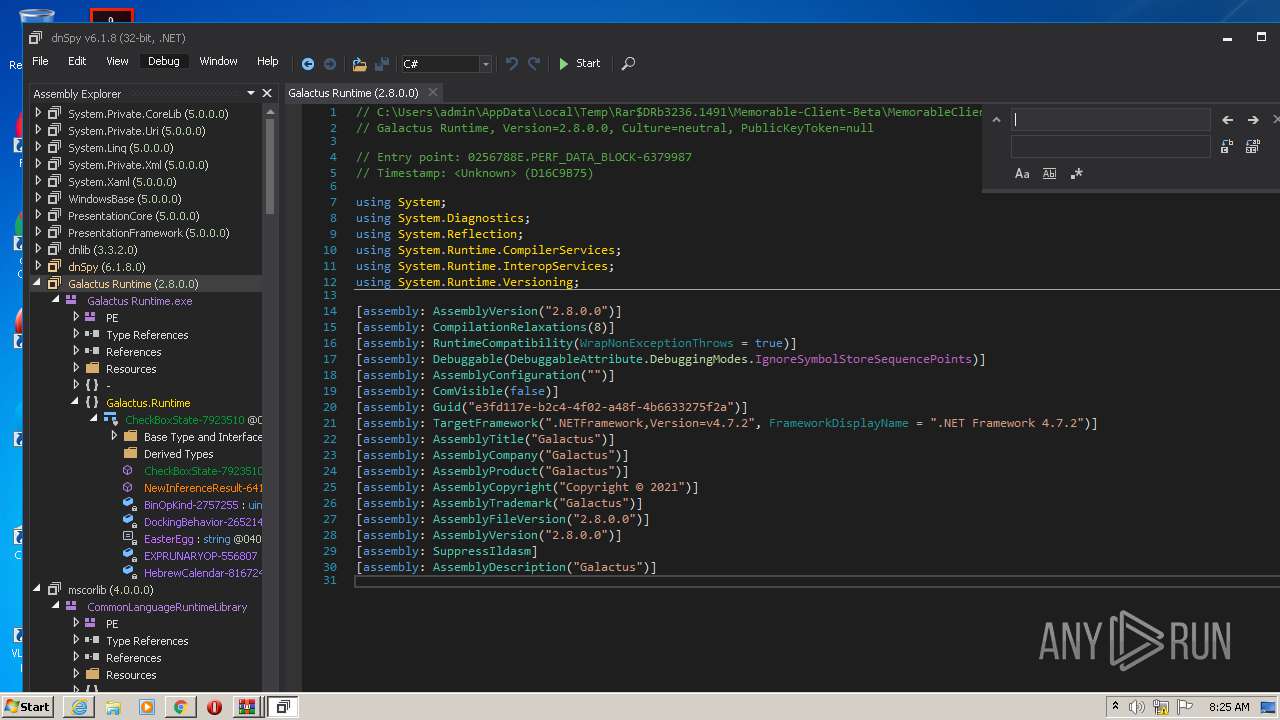Image resolution: width=1280 pixels, height=720 pixels.
Task: Open the File menu
Action: click(40, 61)
